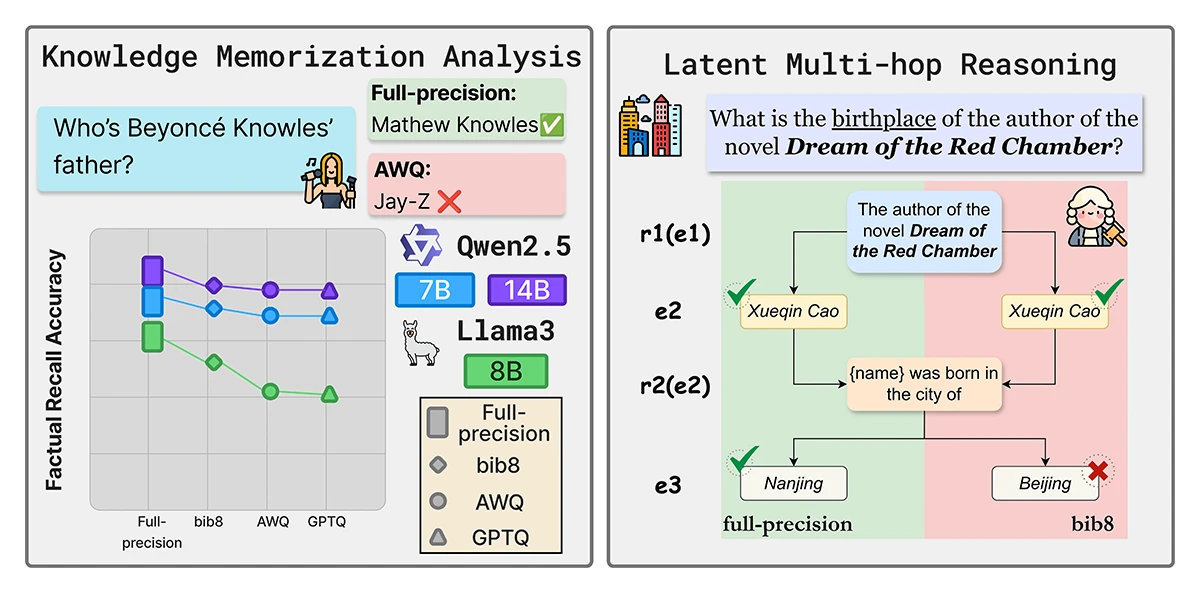This screenshot has width=1200, height=593.
Task: Click the birthplace question box
Action: (x=924, y=133)
